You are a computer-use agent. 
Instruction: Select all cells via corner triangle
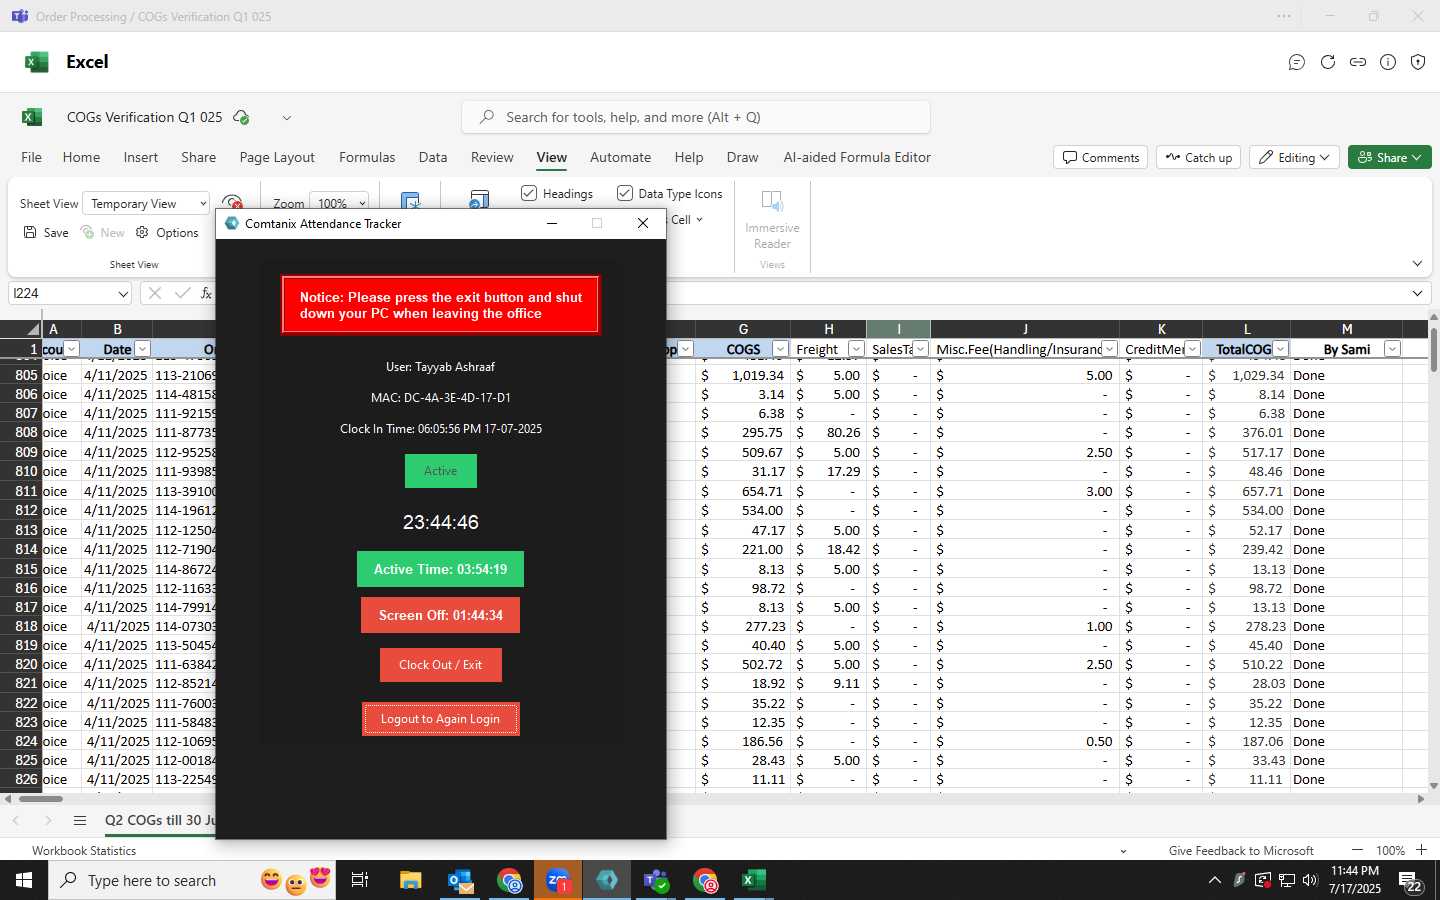(x=33, y=329)
